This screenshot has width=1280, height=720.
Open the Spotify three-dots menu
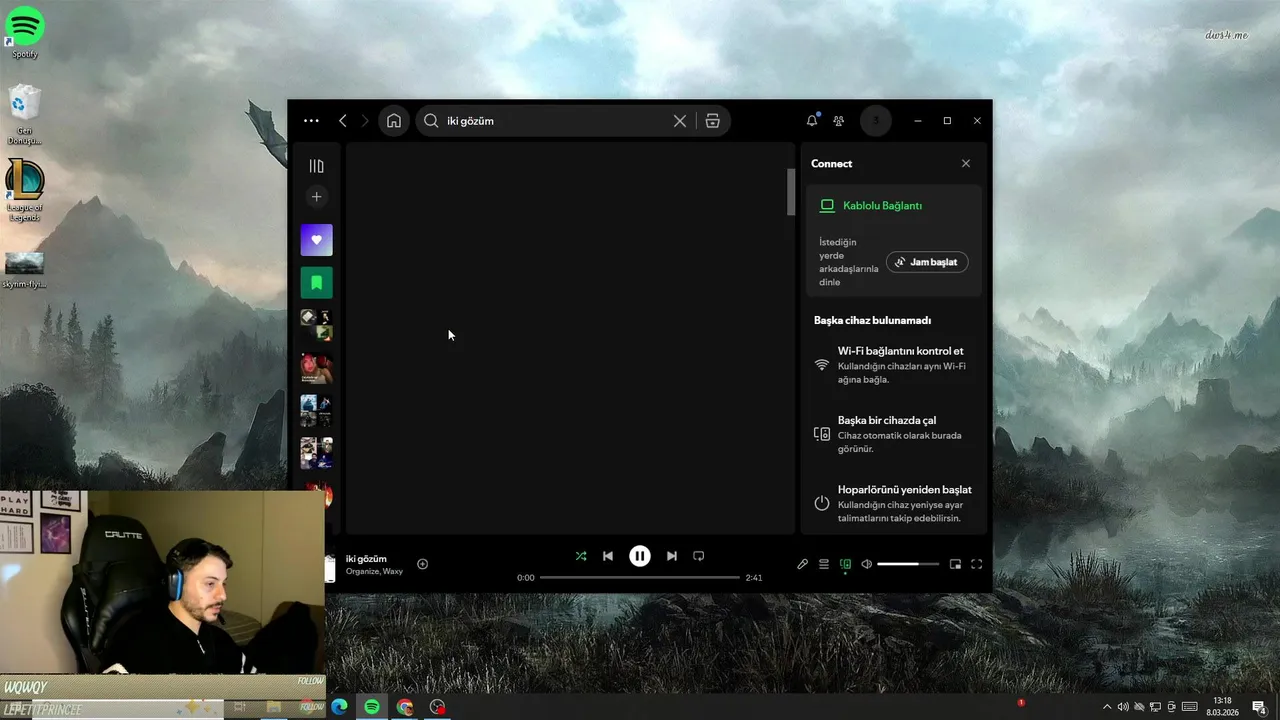(x=311, y=121)
